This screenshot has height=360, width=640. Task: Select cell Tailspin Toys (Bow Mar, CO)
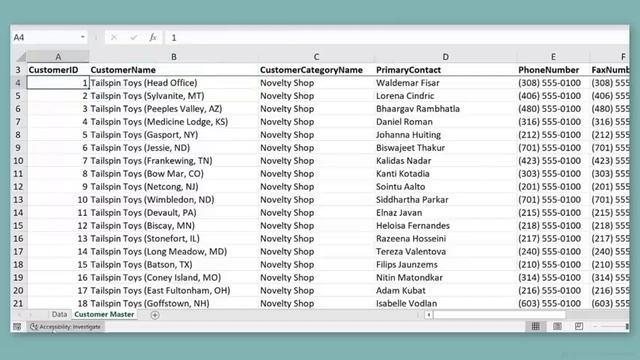[173, 174]
